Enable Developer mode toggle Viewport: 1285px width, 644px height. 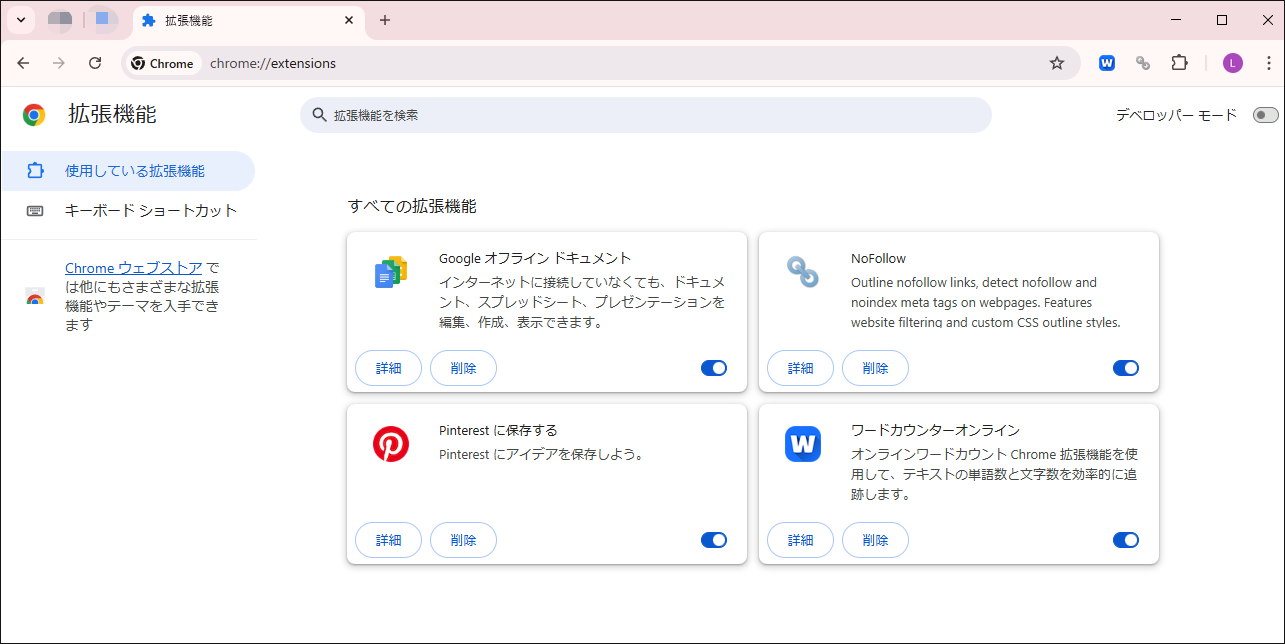point(1265,114)
